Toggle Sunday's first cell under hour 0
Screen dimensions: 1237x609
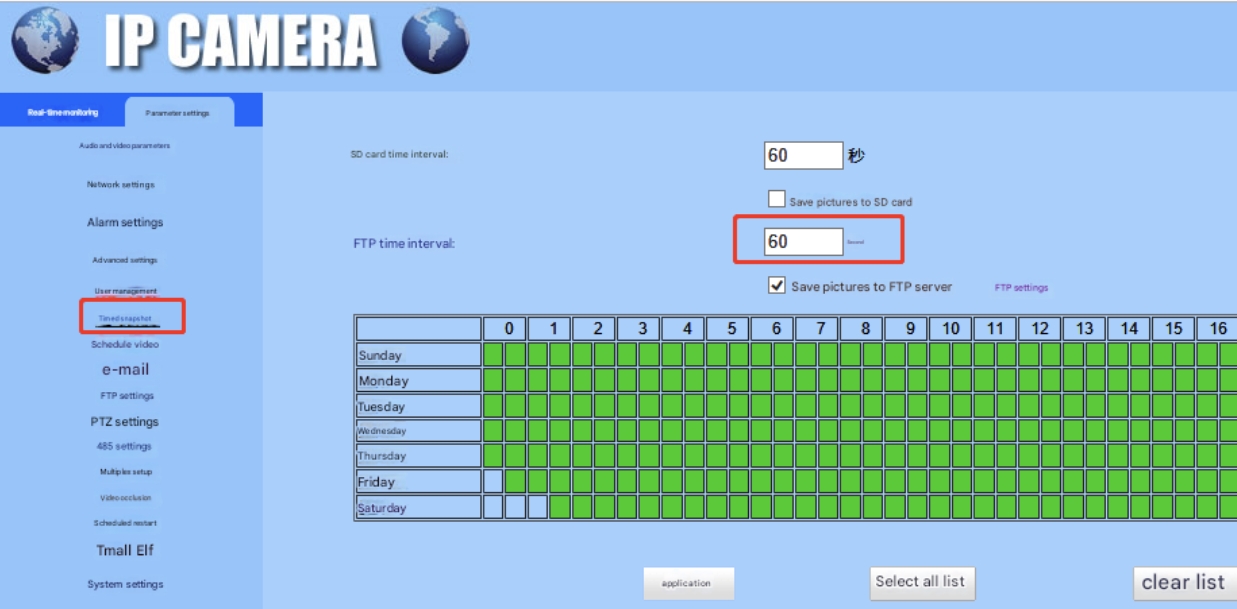[492, 355]
